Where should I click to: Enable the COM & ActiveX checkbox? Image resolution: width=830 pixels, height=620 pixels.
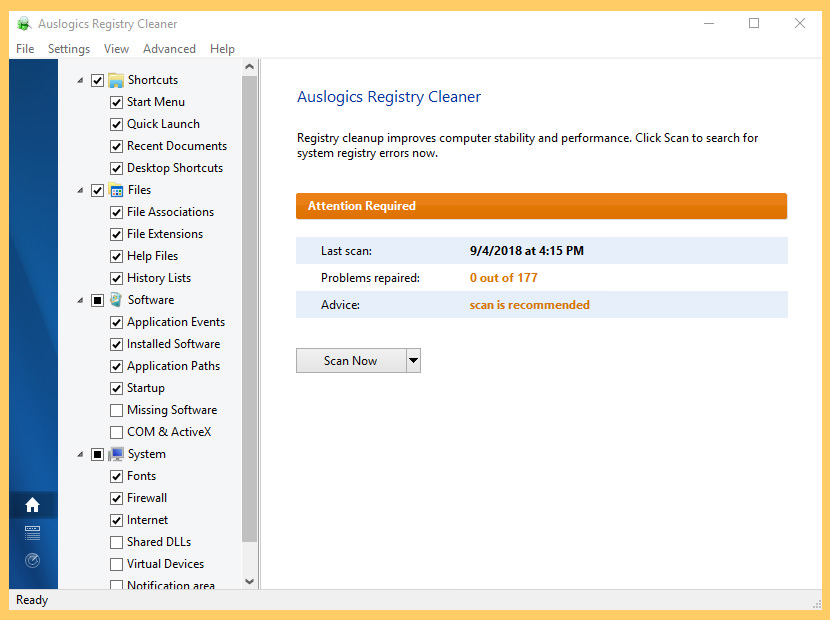point(116,432)
